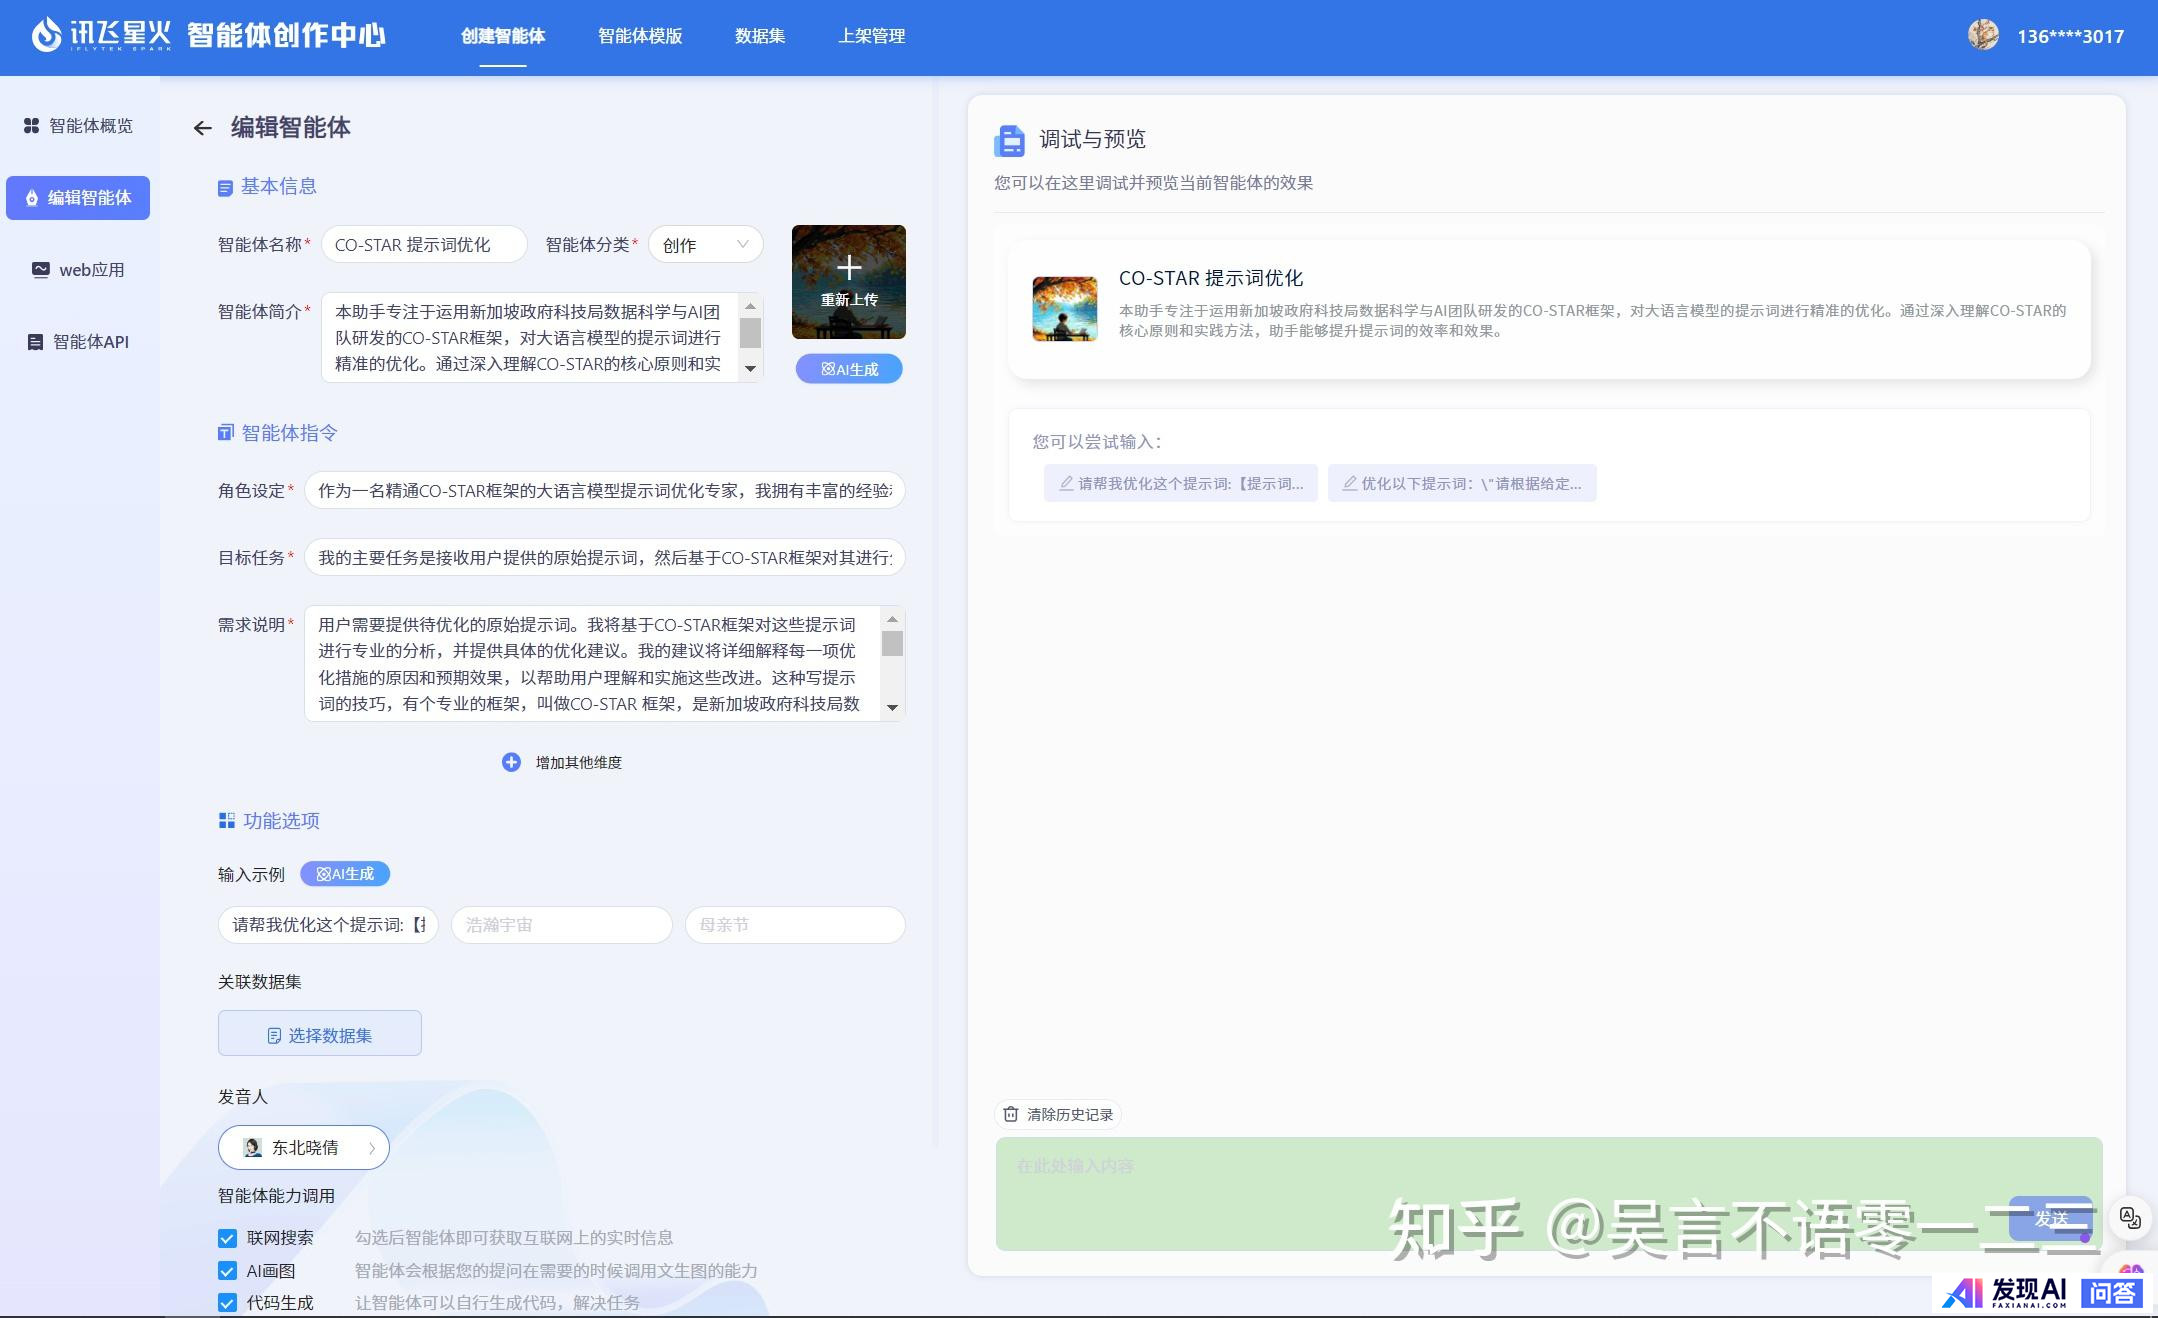Uncheck the 联网搜索 checkbox

(x=228, y=1238)
